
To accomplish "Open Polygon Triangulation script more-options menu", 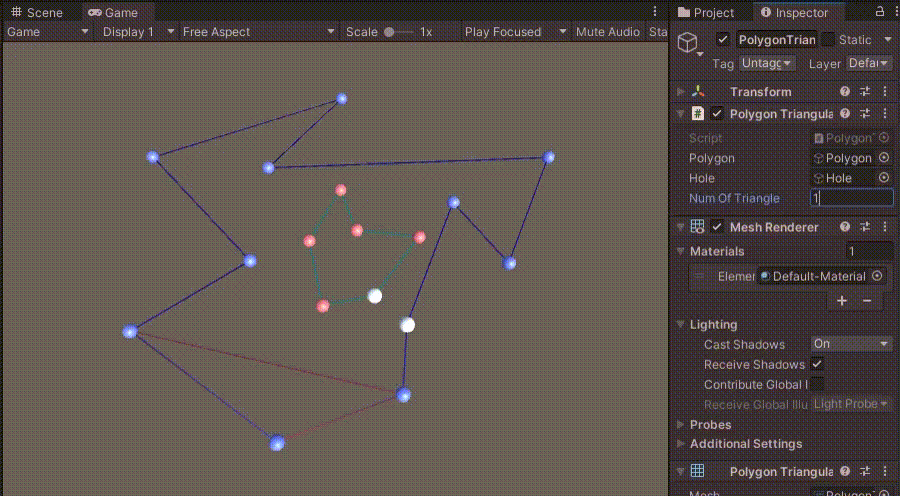I will click(x=885, y=114).
